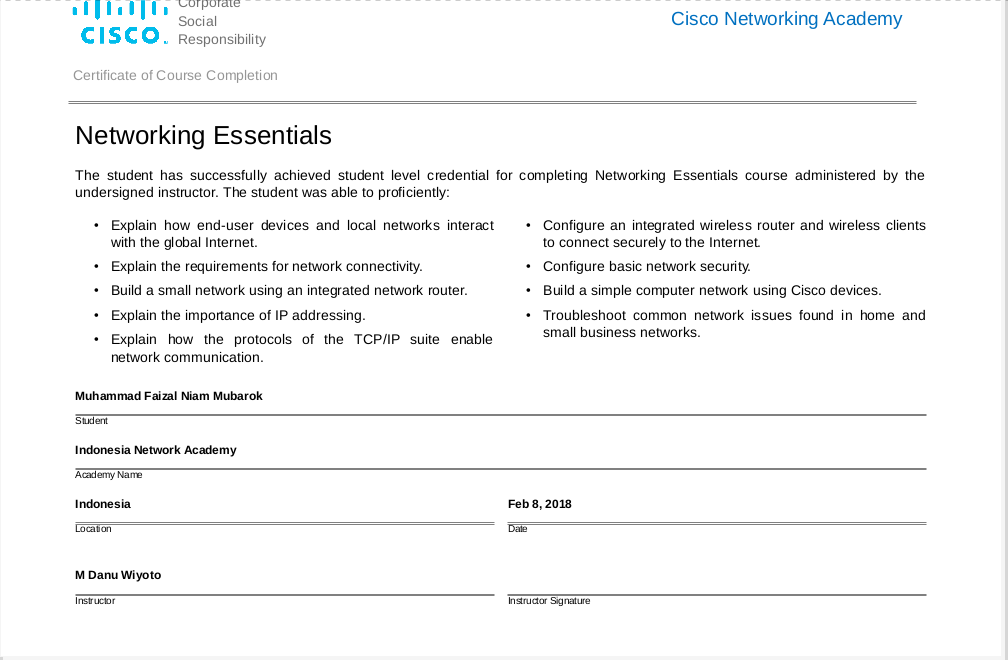Click instructor name M Danu Wiyoto

[117, 575]
